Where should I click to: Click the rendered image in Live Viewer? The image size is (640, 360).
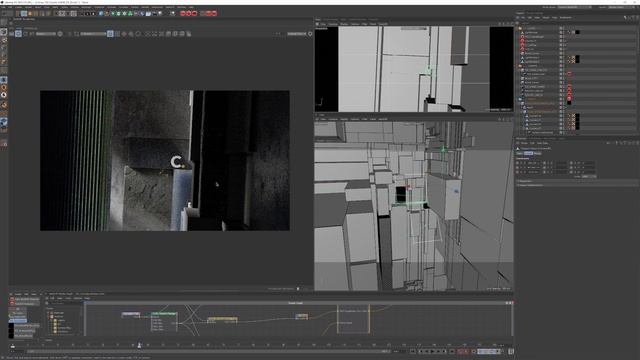click(165, 160)
